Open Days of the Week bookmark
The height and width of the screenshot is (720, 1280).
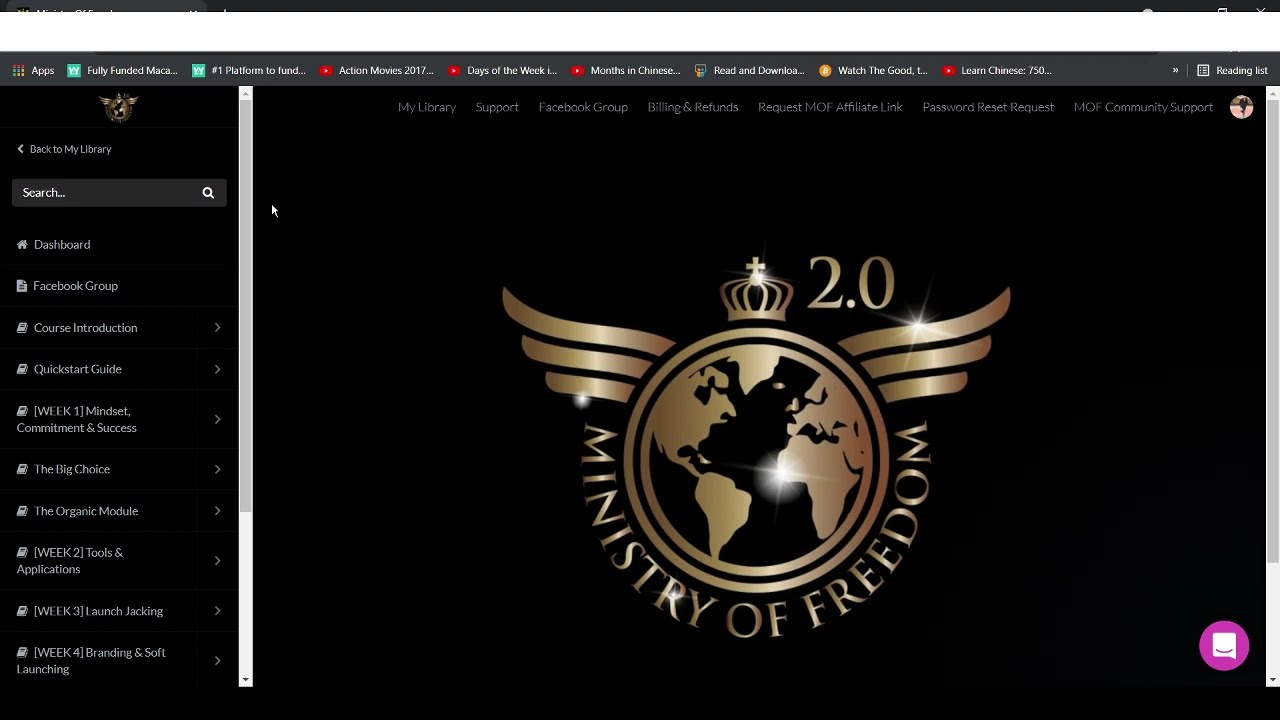[502, 70]
